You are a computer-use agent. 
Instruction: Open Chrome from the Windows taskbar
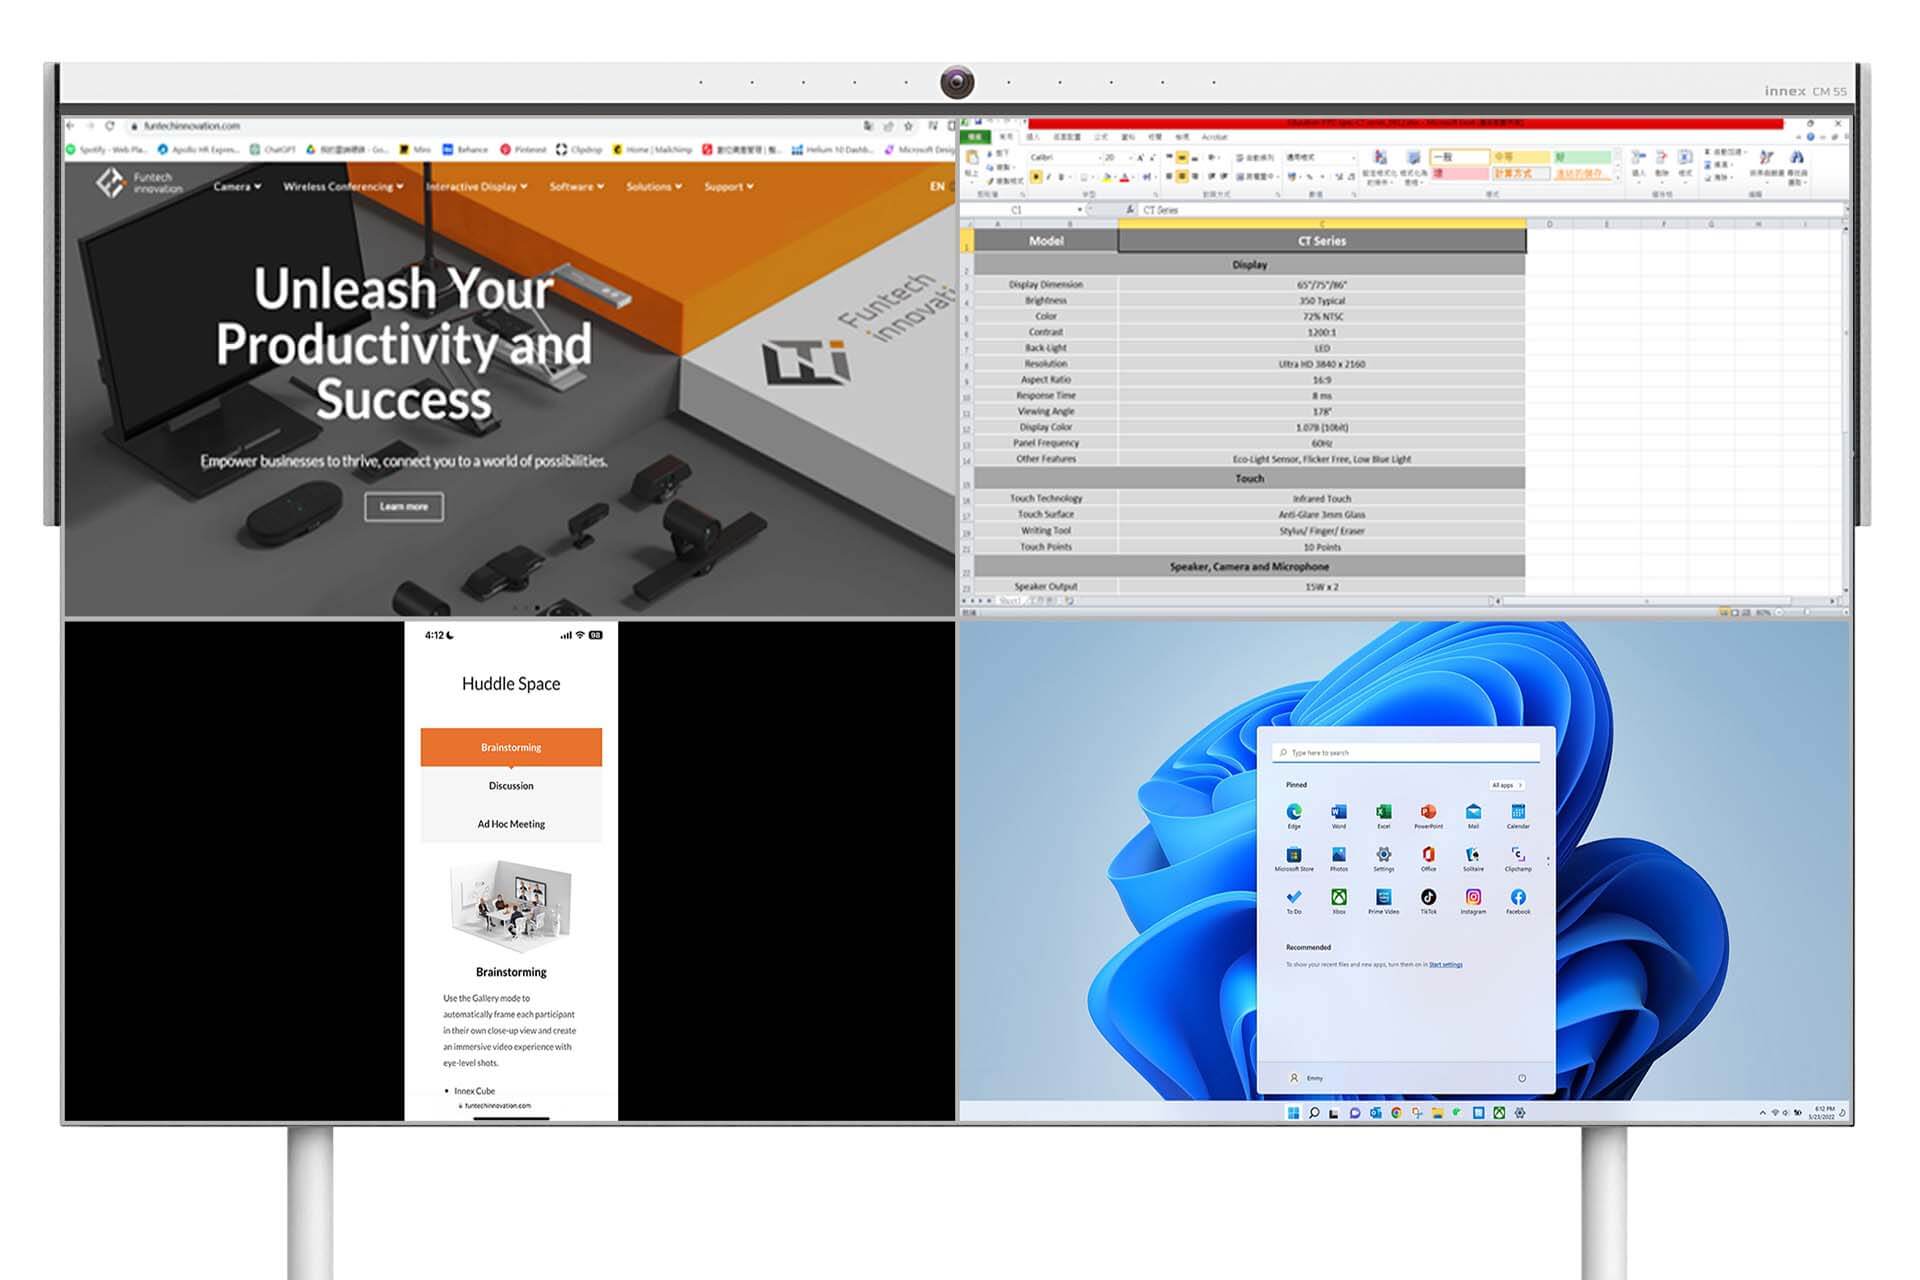click(x=1397, y=1113)
